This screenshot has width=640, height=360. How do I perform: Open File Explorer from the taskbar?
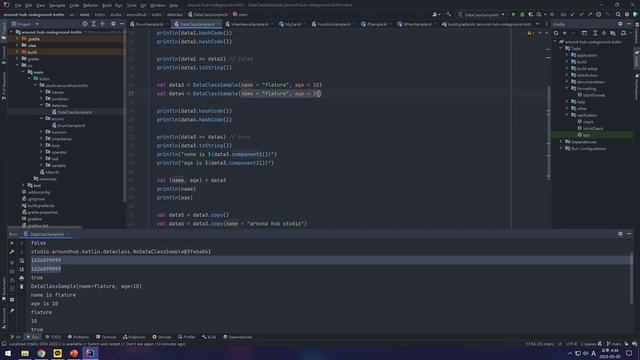[x=25, y=353]
